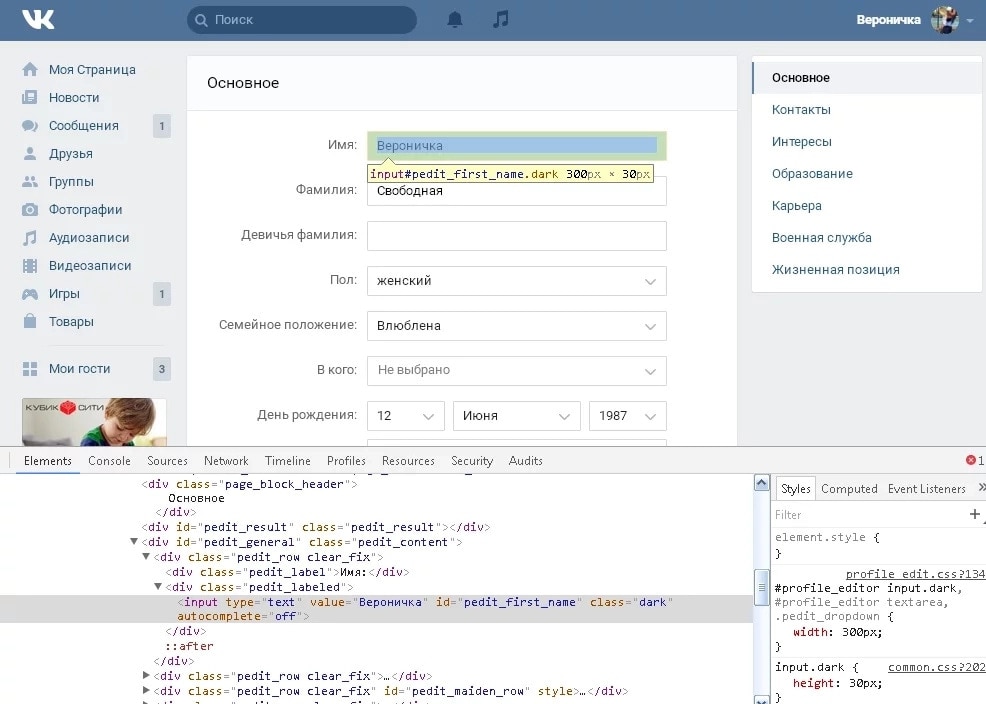Switch to the Timeline DevTools tab
Screen dimensions: 986x704
pyautogui.click(x=287, y=461)
